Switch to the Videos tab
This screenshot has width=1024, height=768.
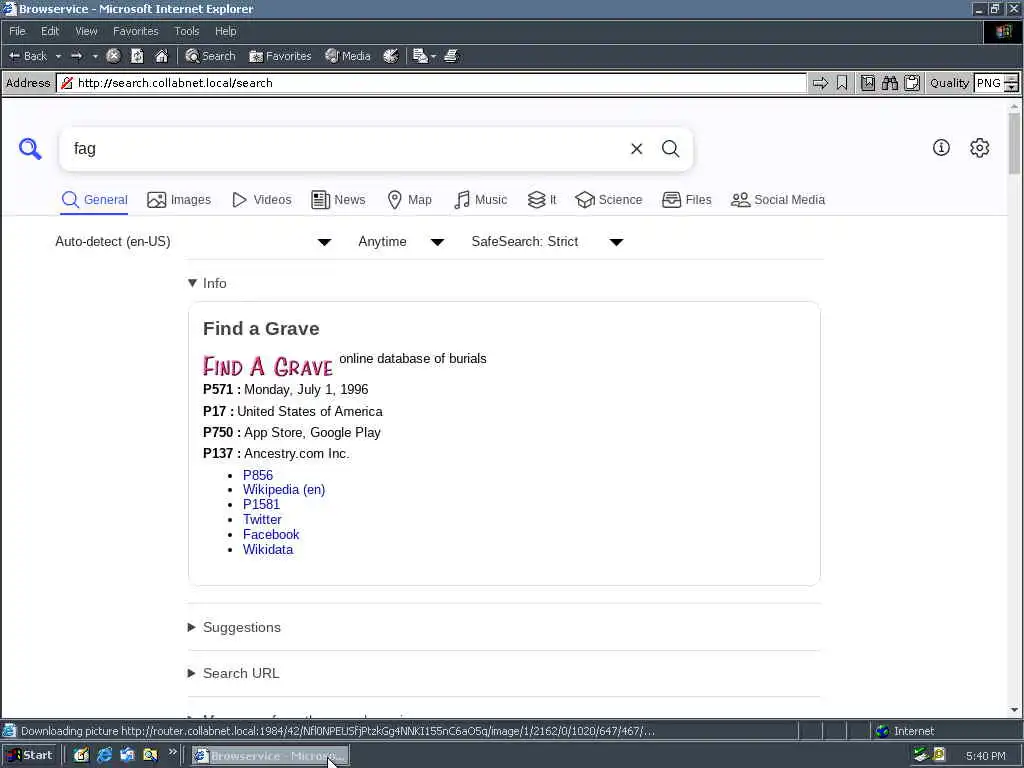(x=262, y=200)
